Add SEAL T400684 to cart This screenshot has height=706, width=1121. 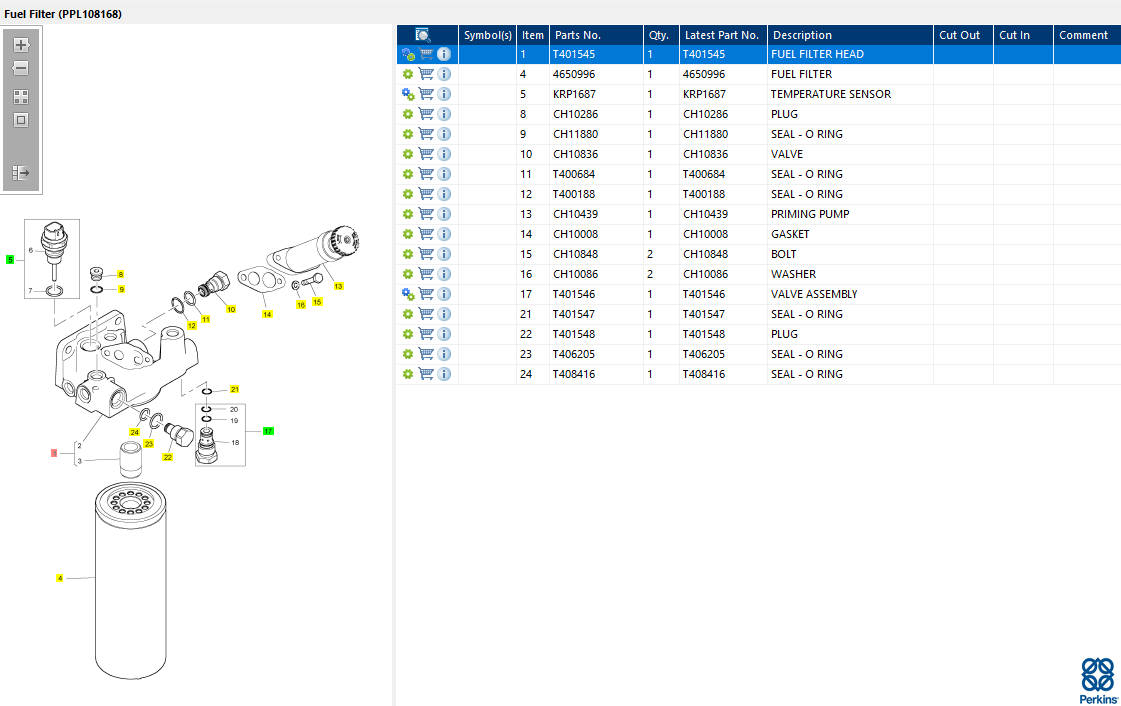(x=426, y=174)
